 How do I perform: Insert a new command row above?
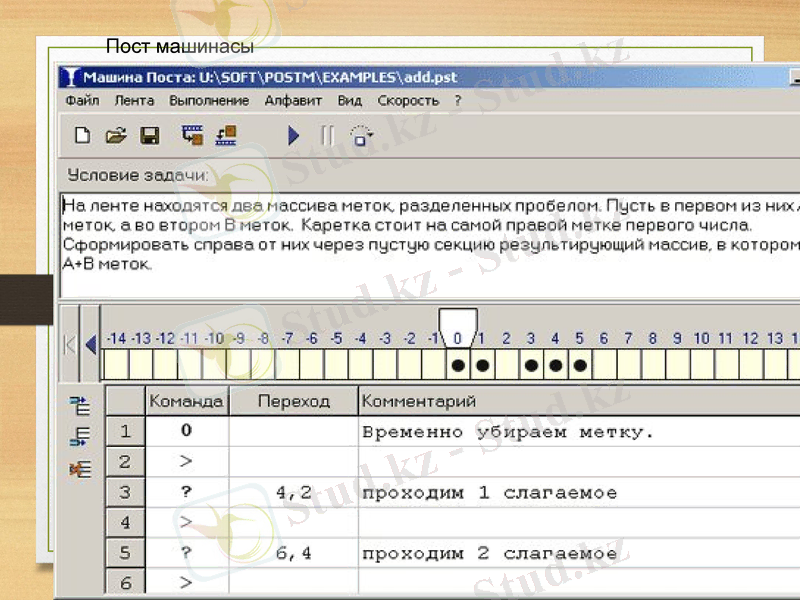83,405
